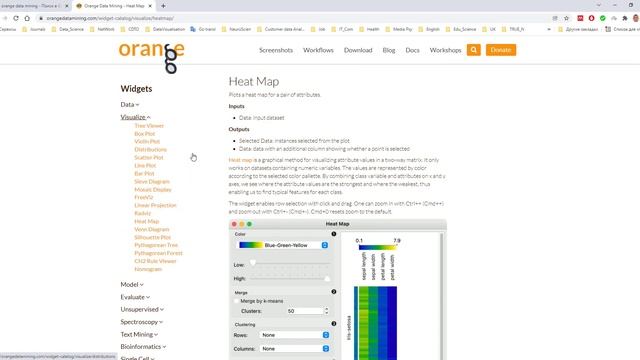Expand the Model widgets category
This screenshot has height=360, width=640.
(x=132, y=284)
